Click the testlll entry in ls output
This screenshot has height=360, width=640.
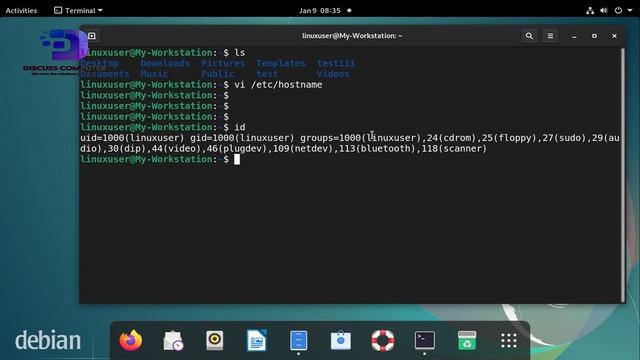click(336, 63)
